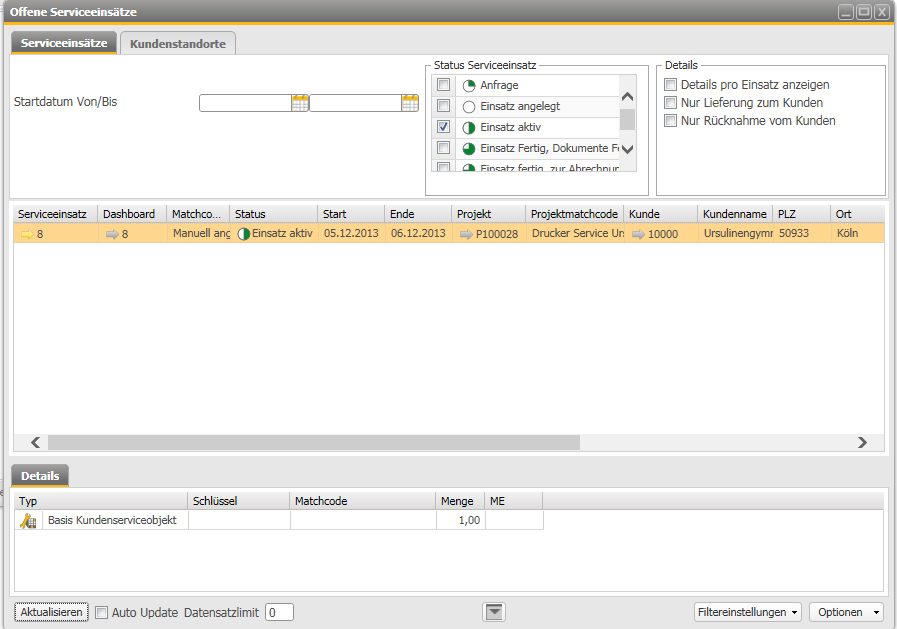The width and height of the screenshot is (897, 629).
Task: Collapse the panel using the bottom-center arrow button
Action: click(494, 611)
